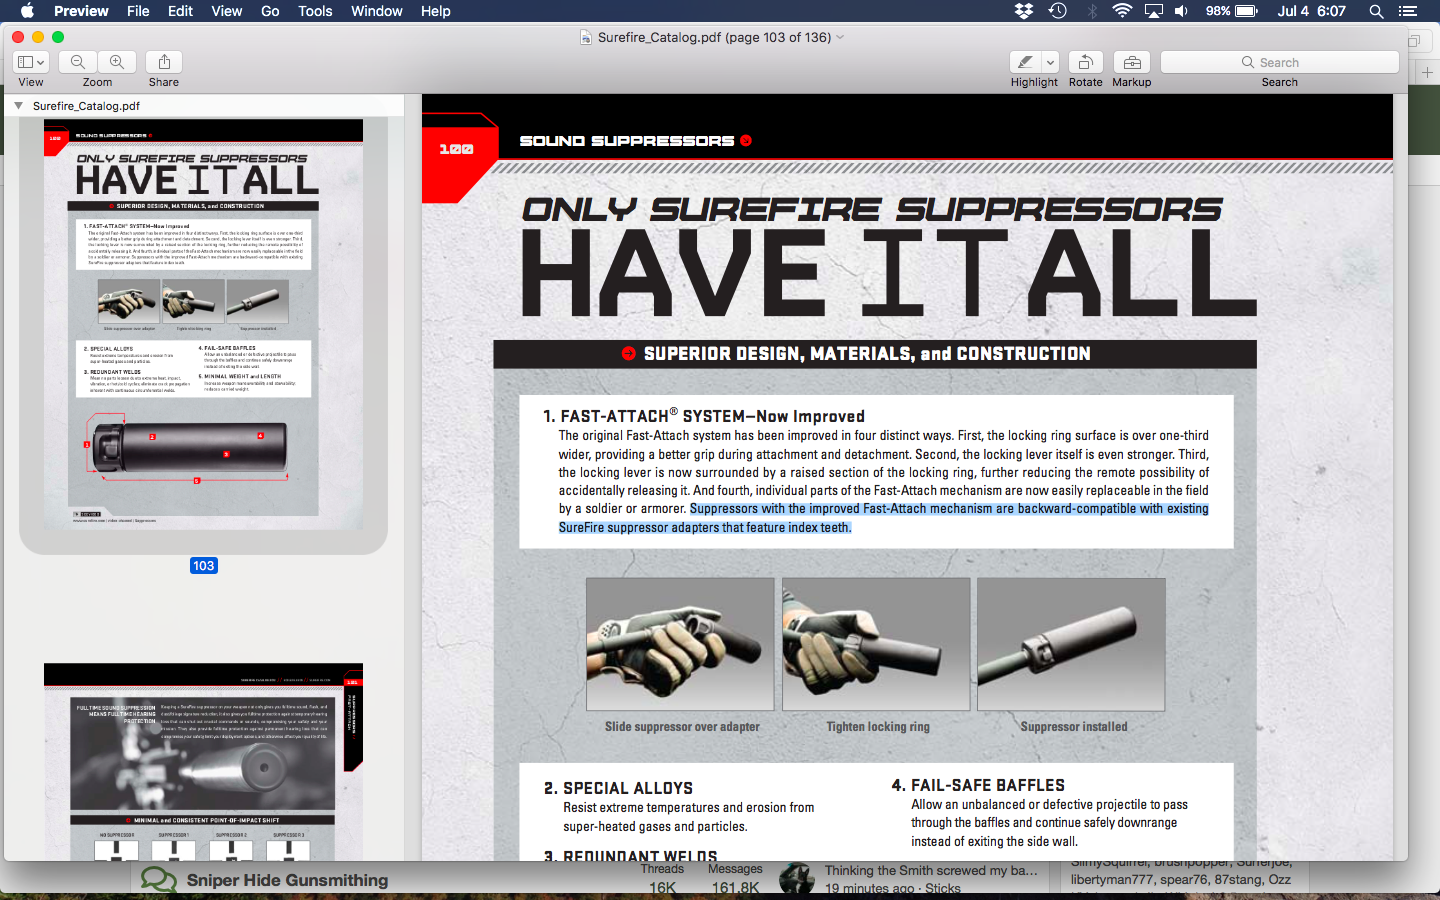Open the Help menu

point(435,11)
